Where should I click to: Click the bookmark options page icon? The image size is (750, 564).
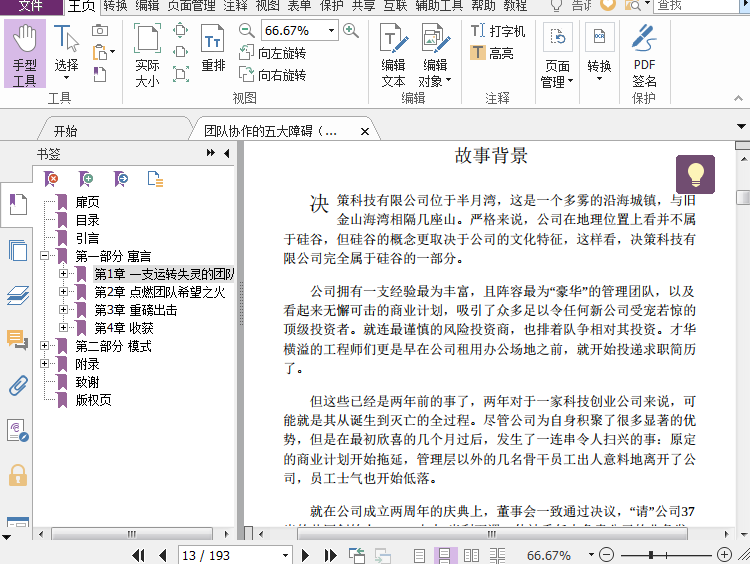tap(155, 179)
